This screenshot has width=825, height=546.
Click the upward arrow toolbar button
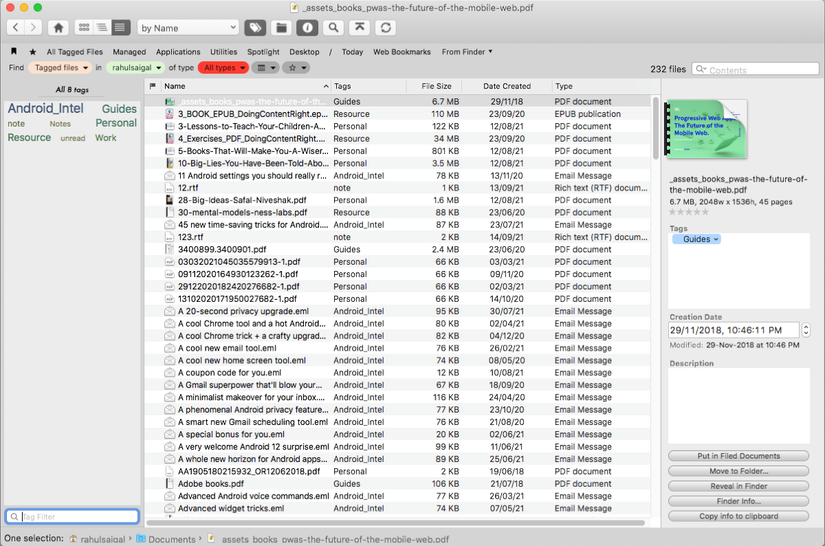coord(359,27)
